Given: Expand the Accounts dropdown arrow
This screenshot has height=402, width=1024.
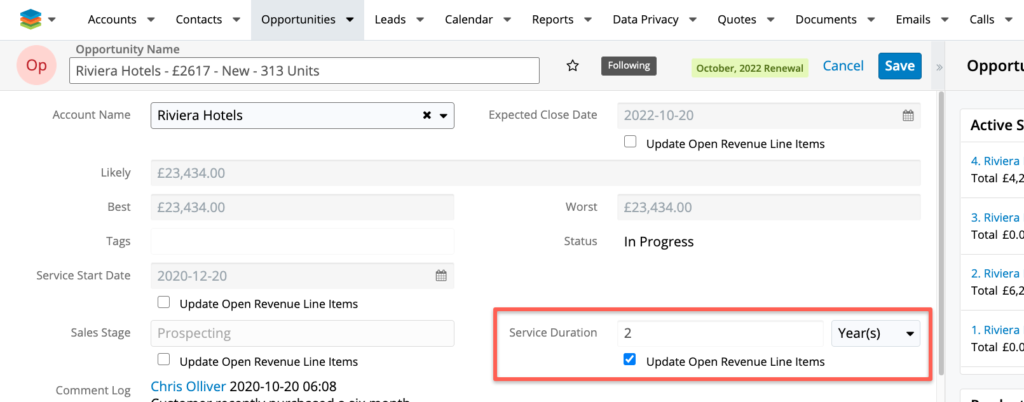Looking at the screenshot, I should click(x=151, y=20).
